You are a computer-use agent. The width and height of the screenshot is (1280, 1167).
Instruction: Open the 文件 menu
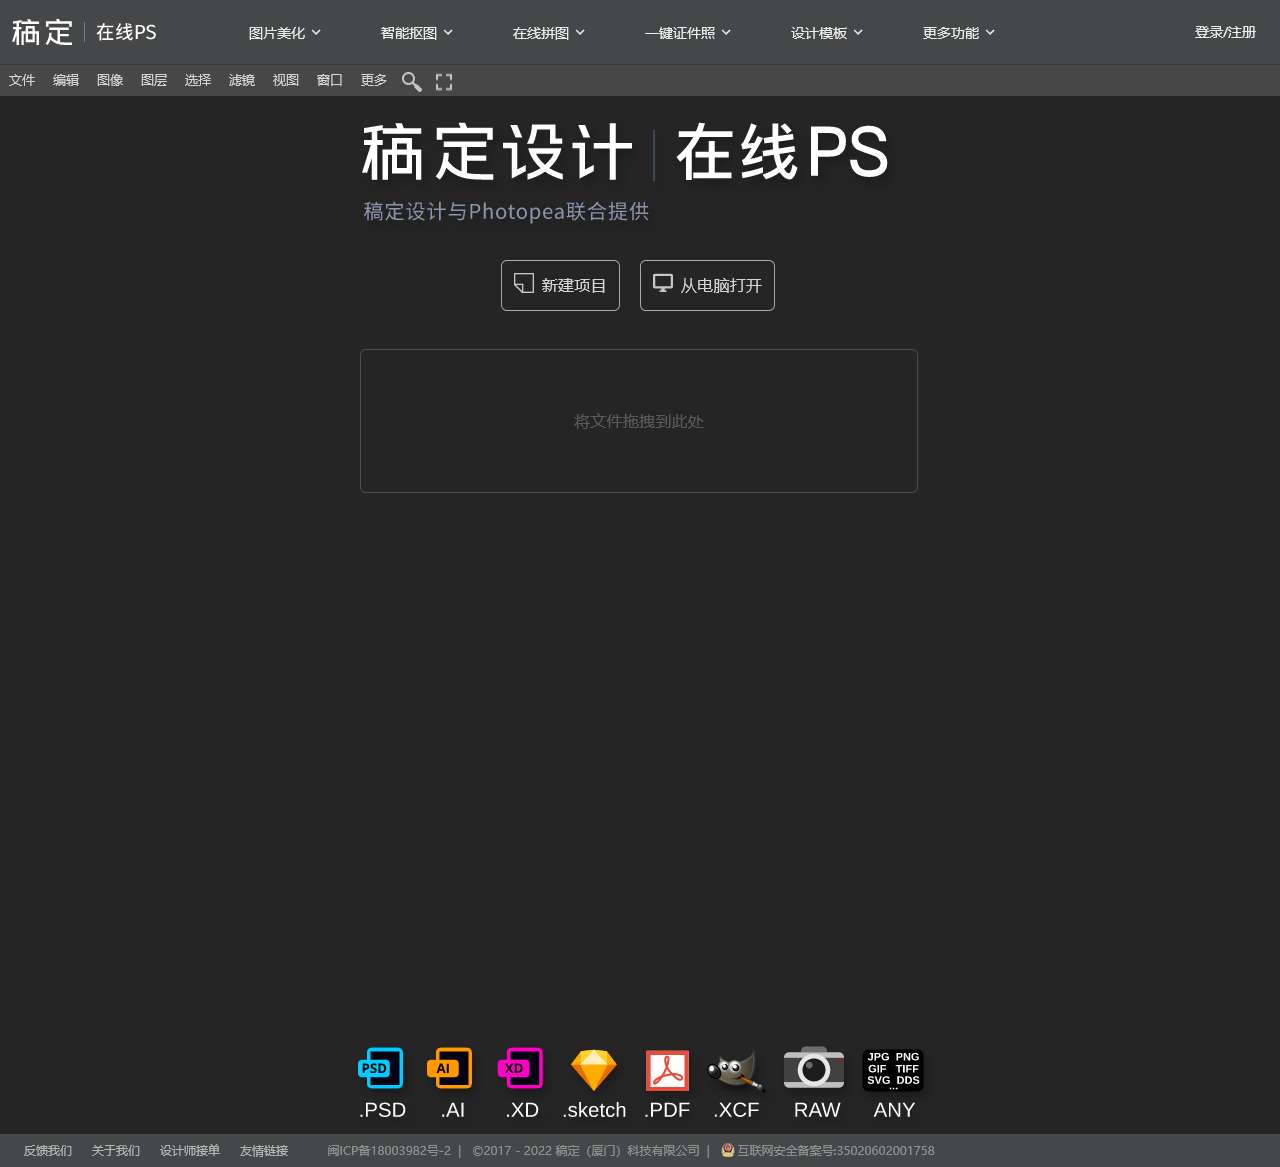pyautogui.click(x=21, y=80)
